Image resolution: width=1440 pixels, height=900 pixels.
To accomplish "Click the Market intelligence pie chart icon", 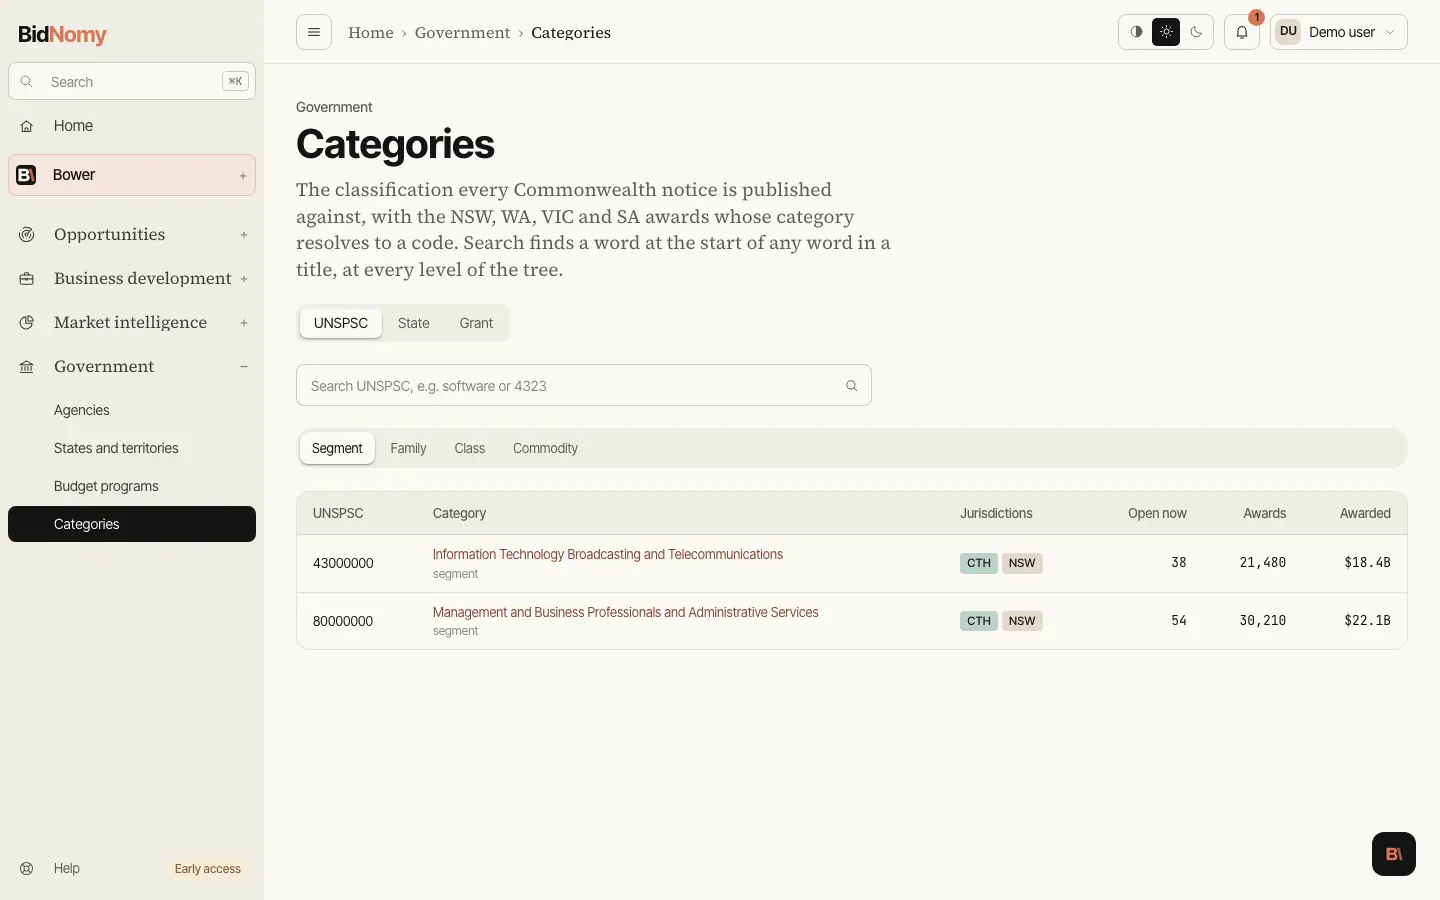I will (27, 323).
